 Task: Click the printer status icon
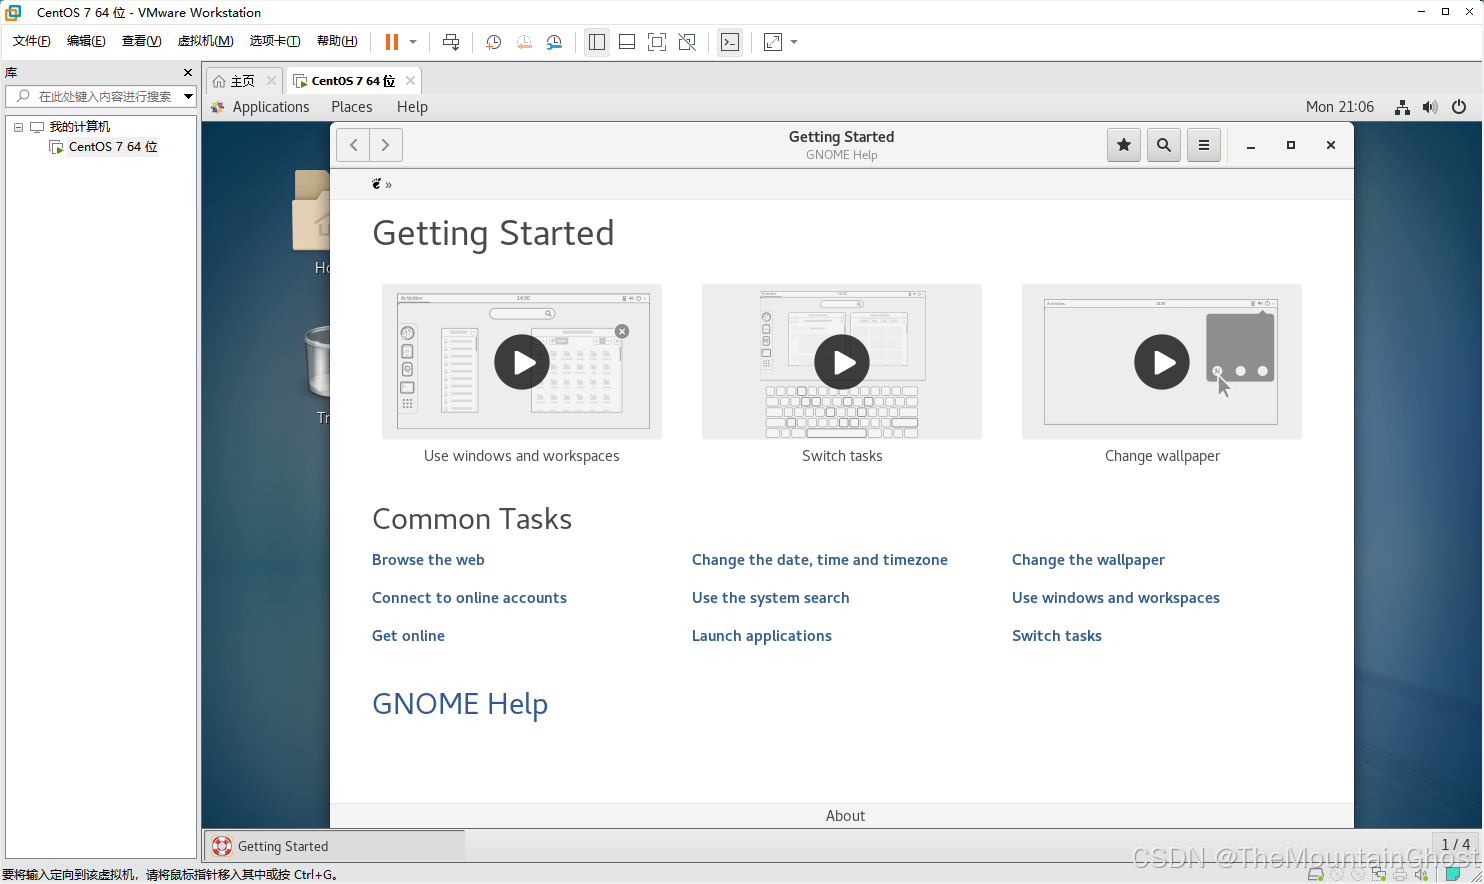click(1400, 875)
